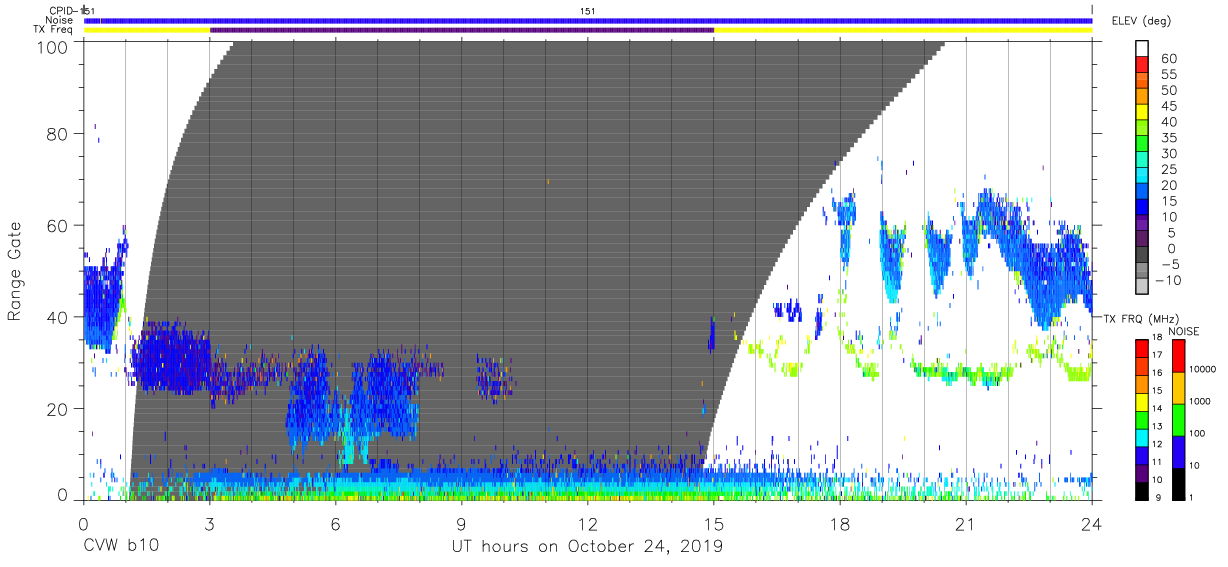Click the 15 tick on the UT hours axis

coord(714,523)
